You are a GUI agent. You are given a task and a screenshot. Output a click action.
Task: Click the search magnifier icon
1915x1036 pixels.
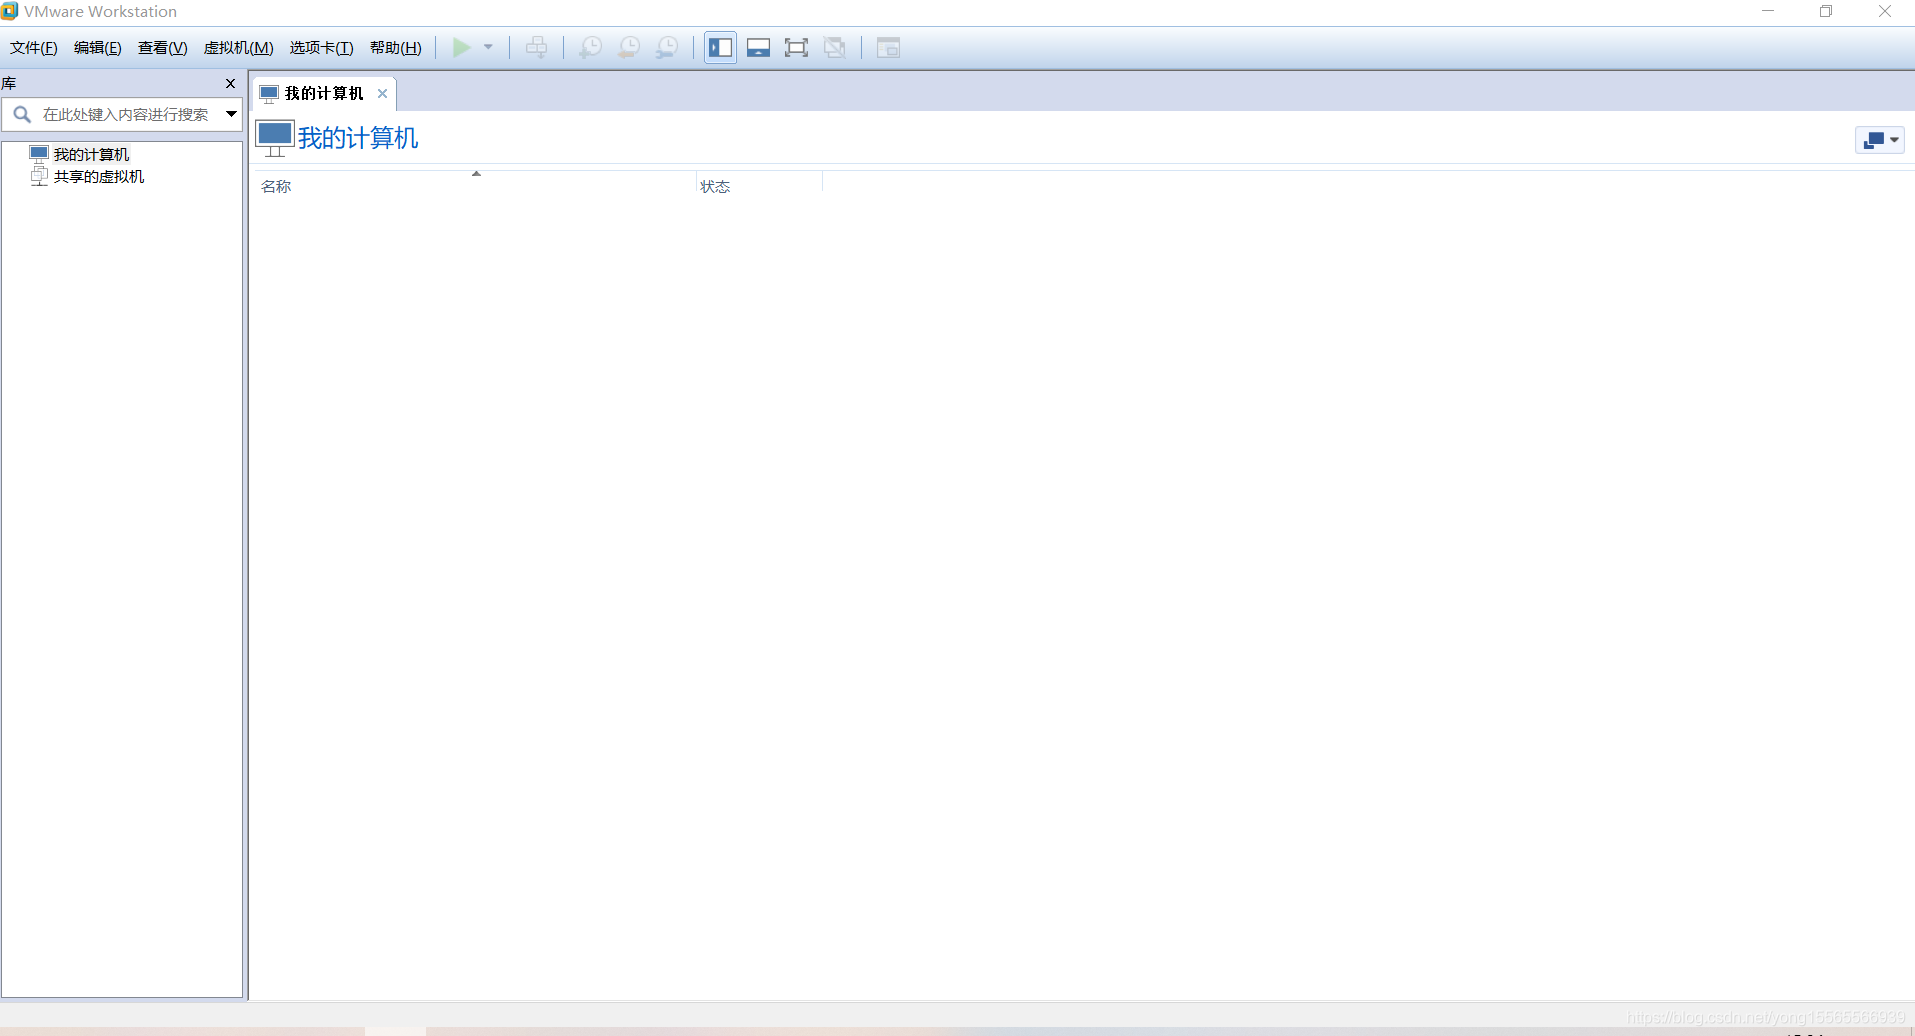(22, 115)
